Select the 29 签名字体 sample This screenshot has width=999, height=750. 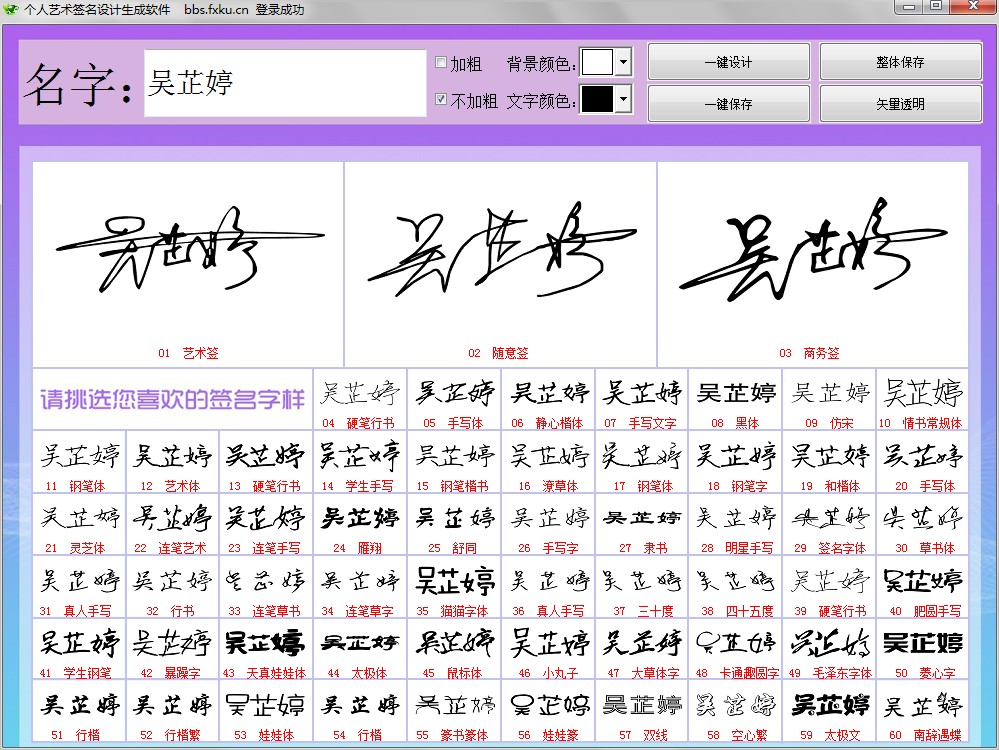click(x=830, y=524)
